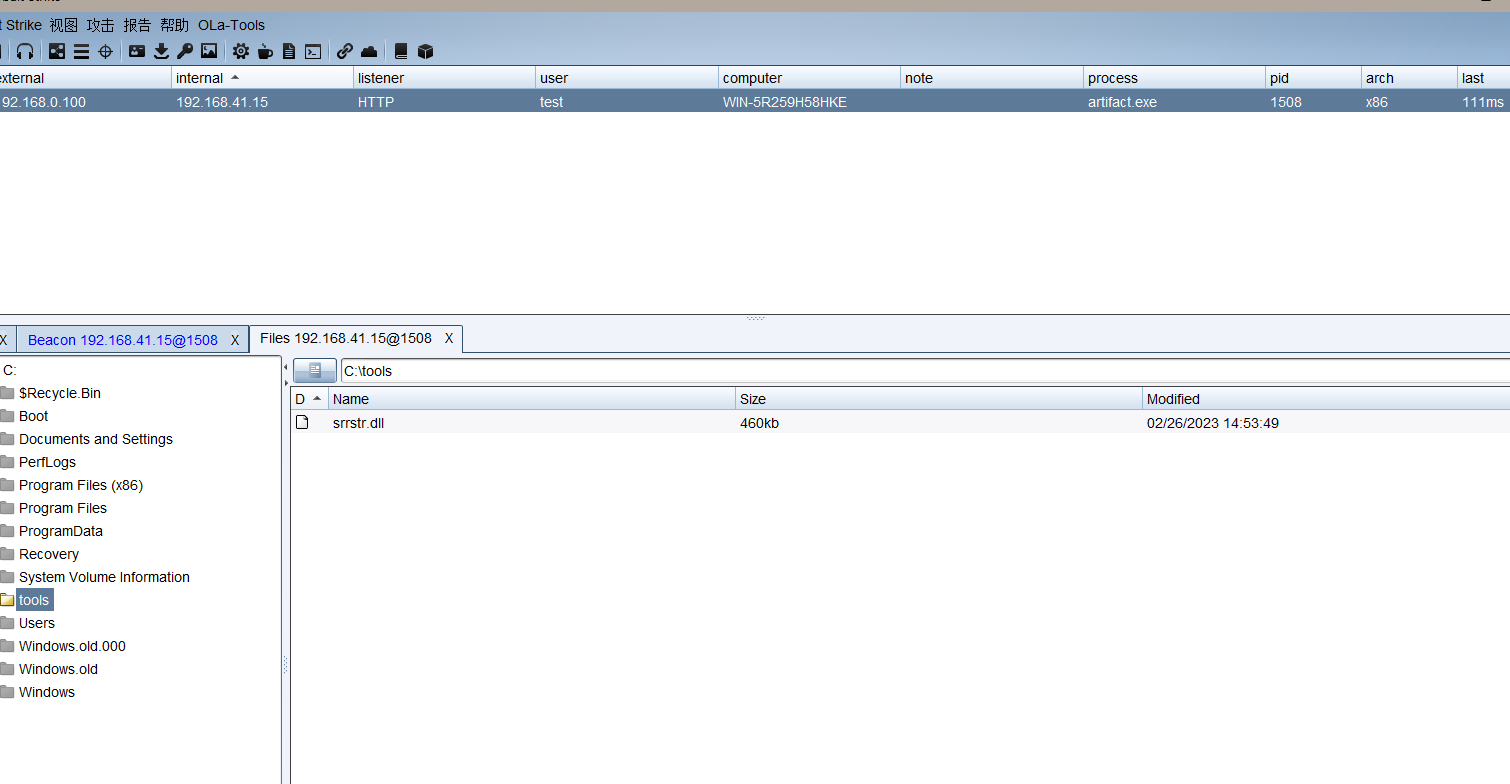Switch to pivot graph view icon

tap(57, 51)
